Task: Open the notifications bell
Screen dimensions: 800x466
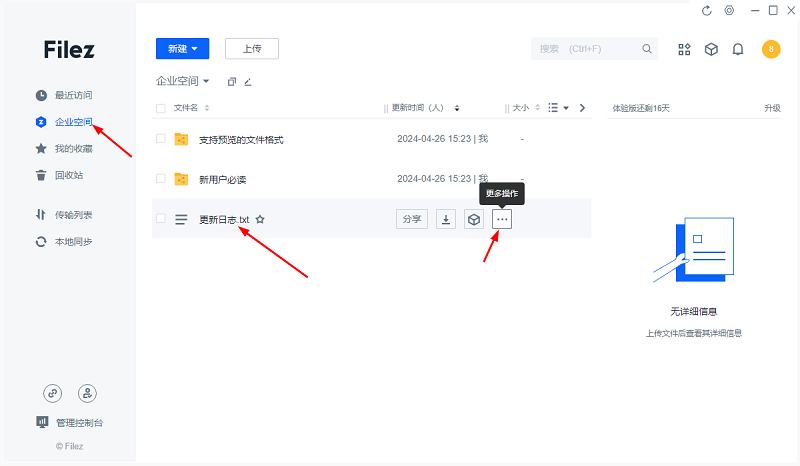Action: [738, 49]
